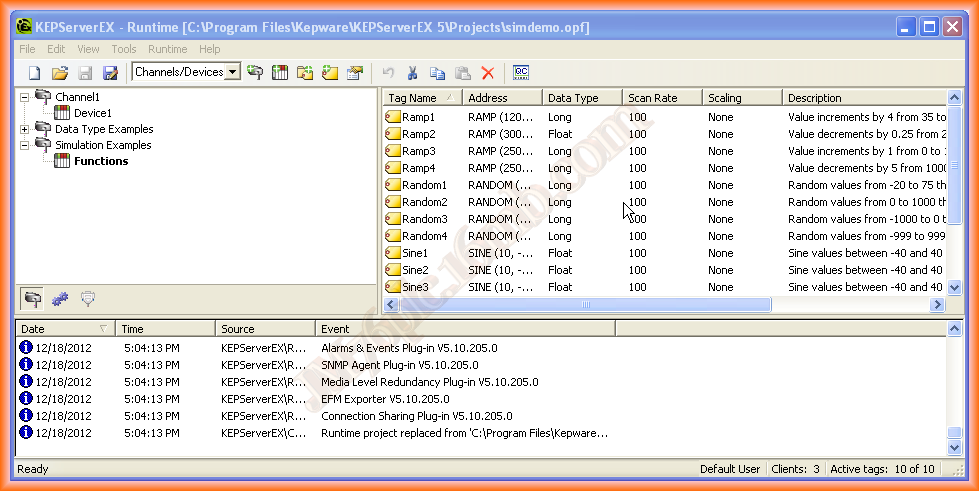Click the New Project toolbar icon
The height and width of the screenshot is (491, 979).
click(x=34, y=72)
